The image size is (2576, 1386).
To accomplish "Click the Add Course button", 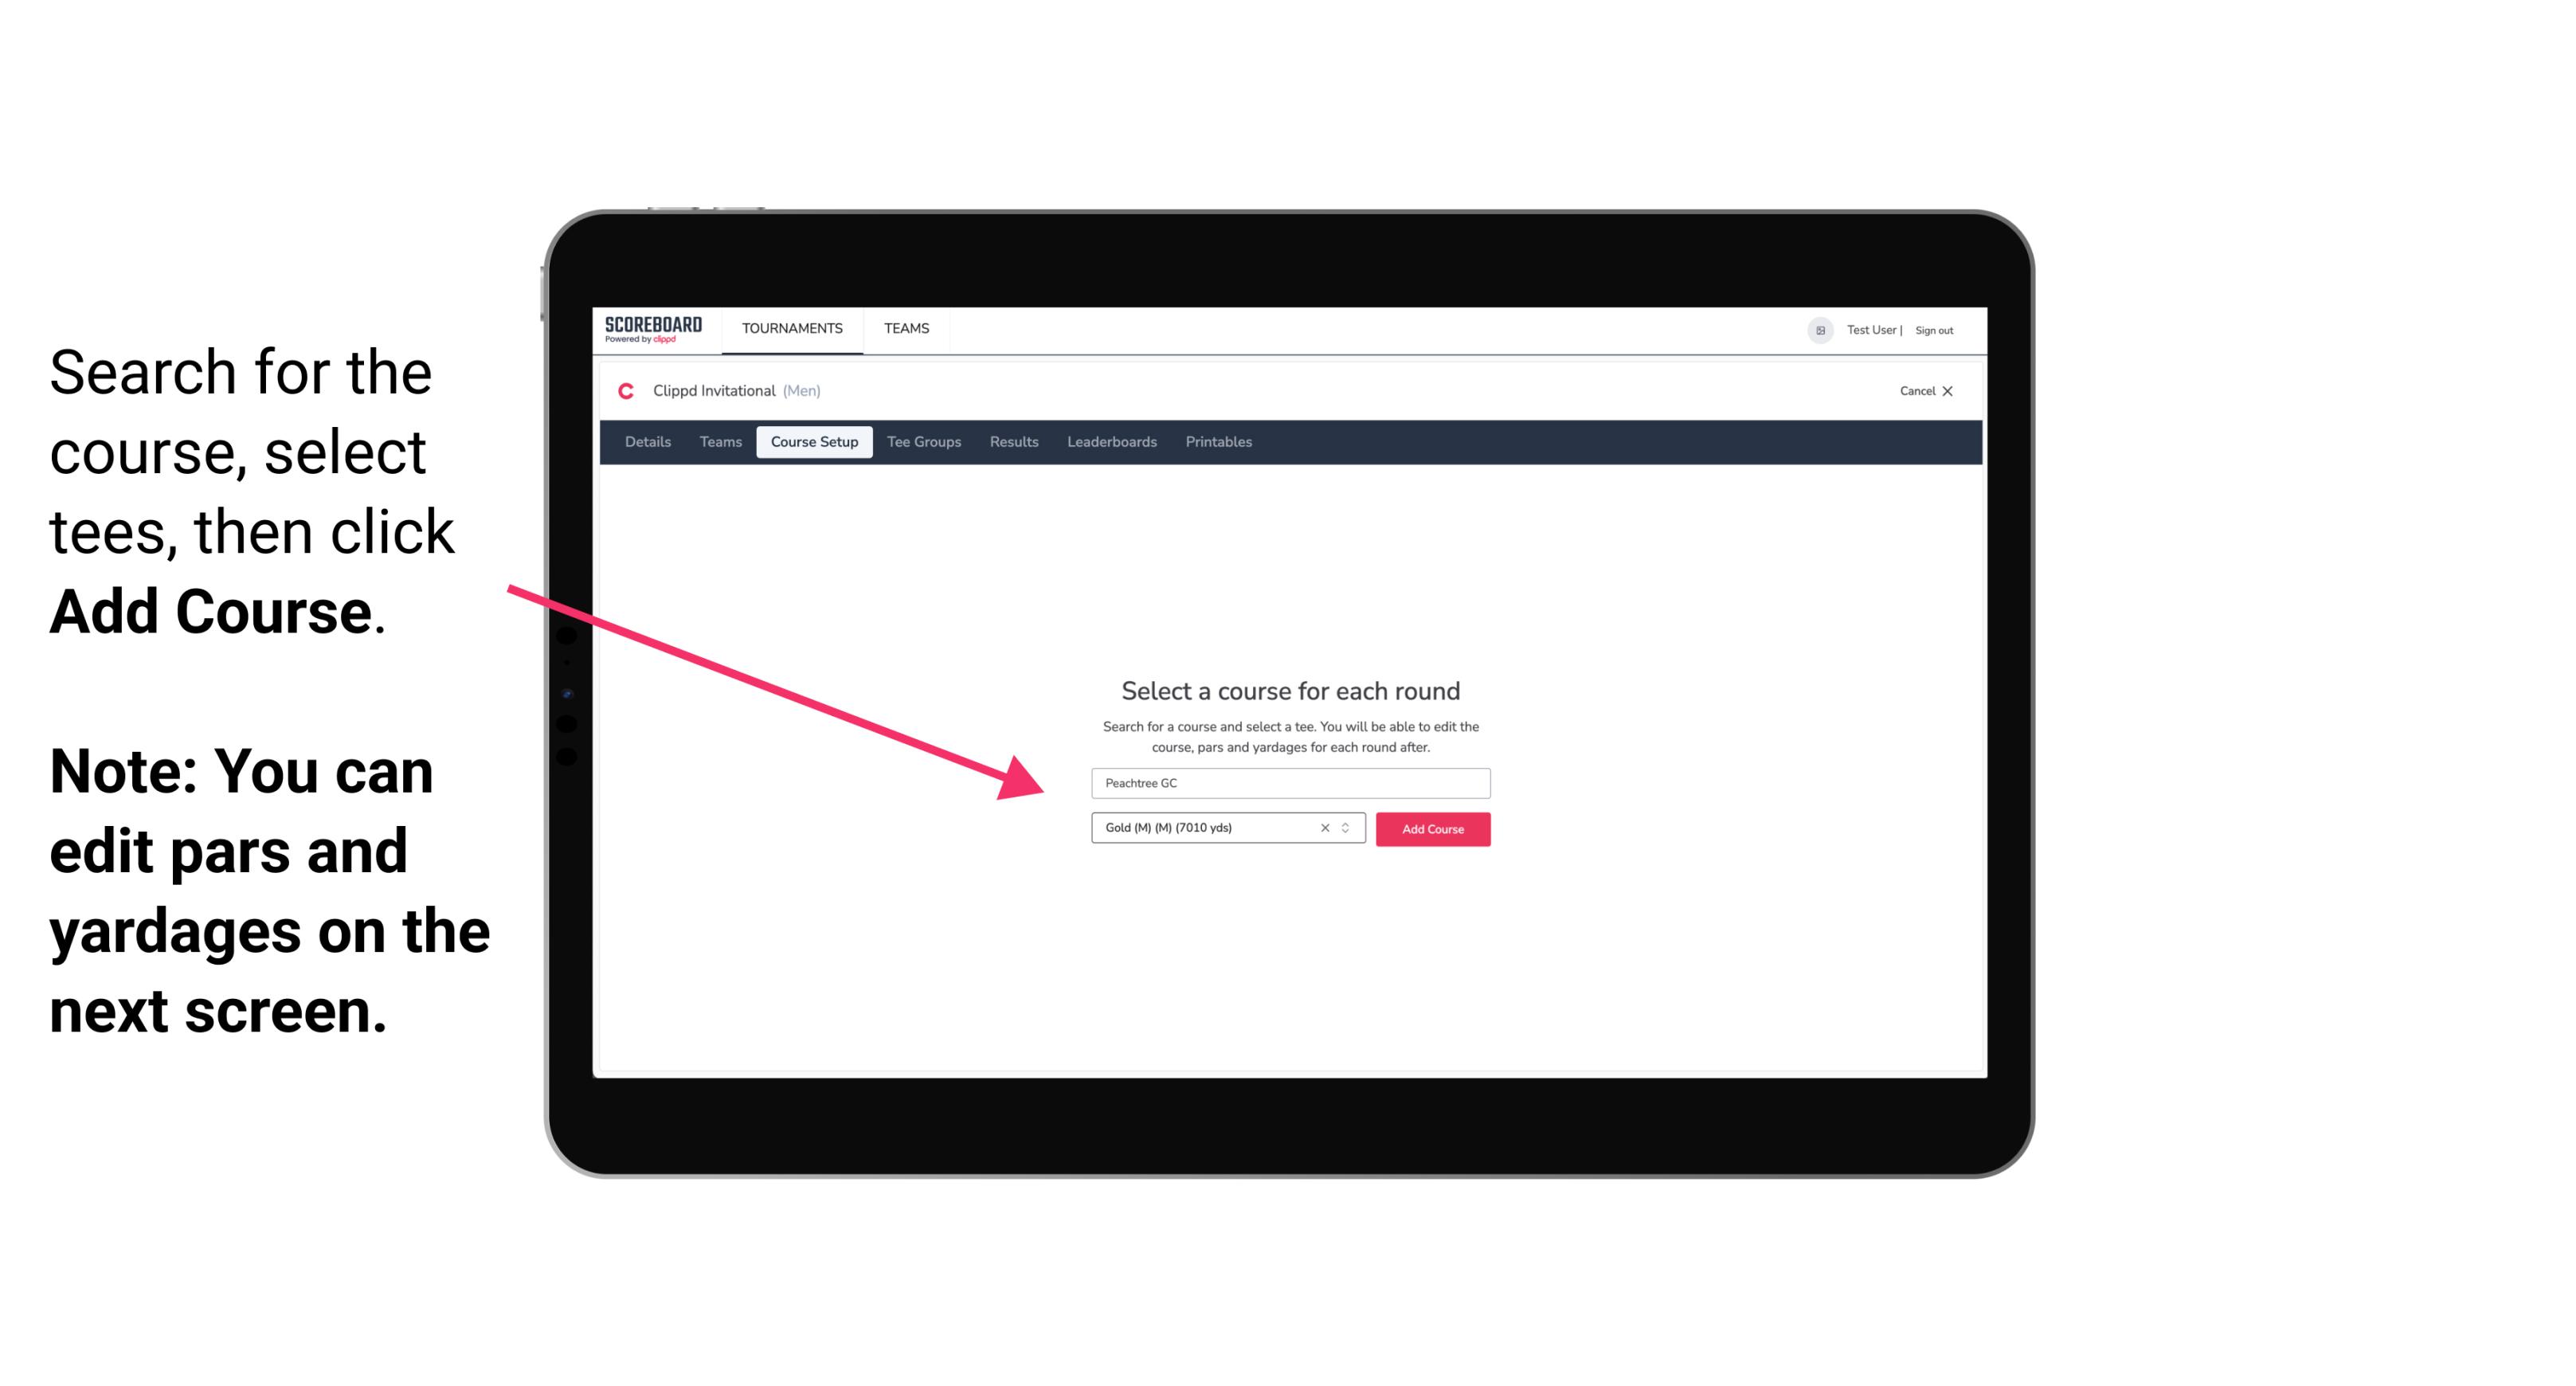I will point(1431,828).
